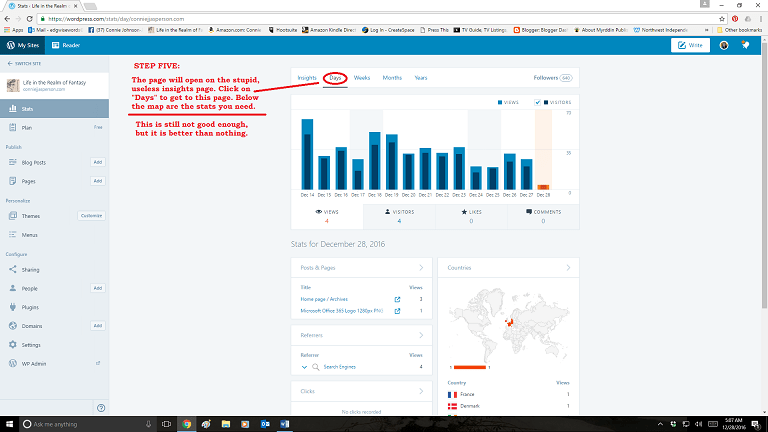Image resolution: width=768 pixels, height=432 pixels.
Task: Click the Write button
Action: [x=691, y=45]
